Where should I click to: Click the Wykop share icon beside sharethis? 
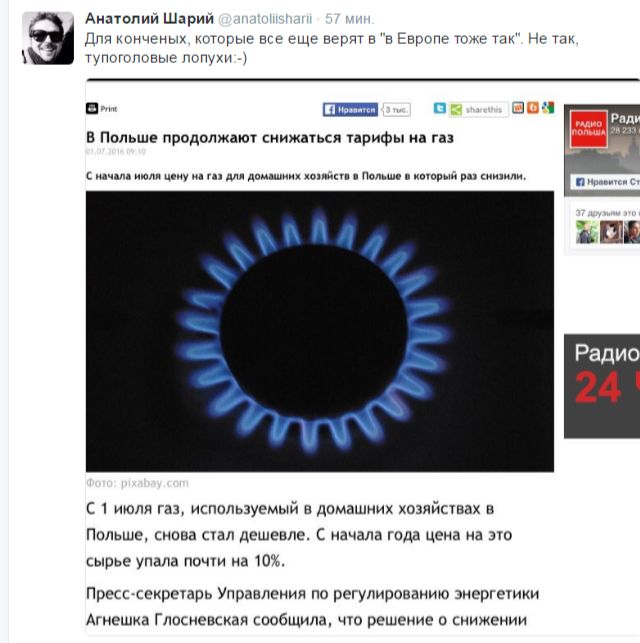518,108
